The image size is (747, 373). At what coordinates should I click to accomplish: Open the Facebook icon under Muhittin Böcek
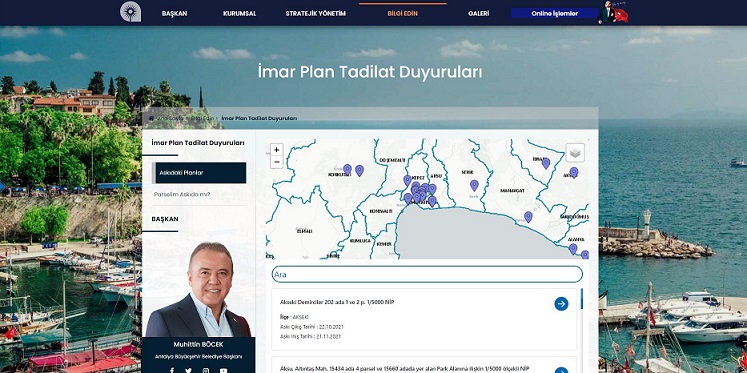coord(172,370)
